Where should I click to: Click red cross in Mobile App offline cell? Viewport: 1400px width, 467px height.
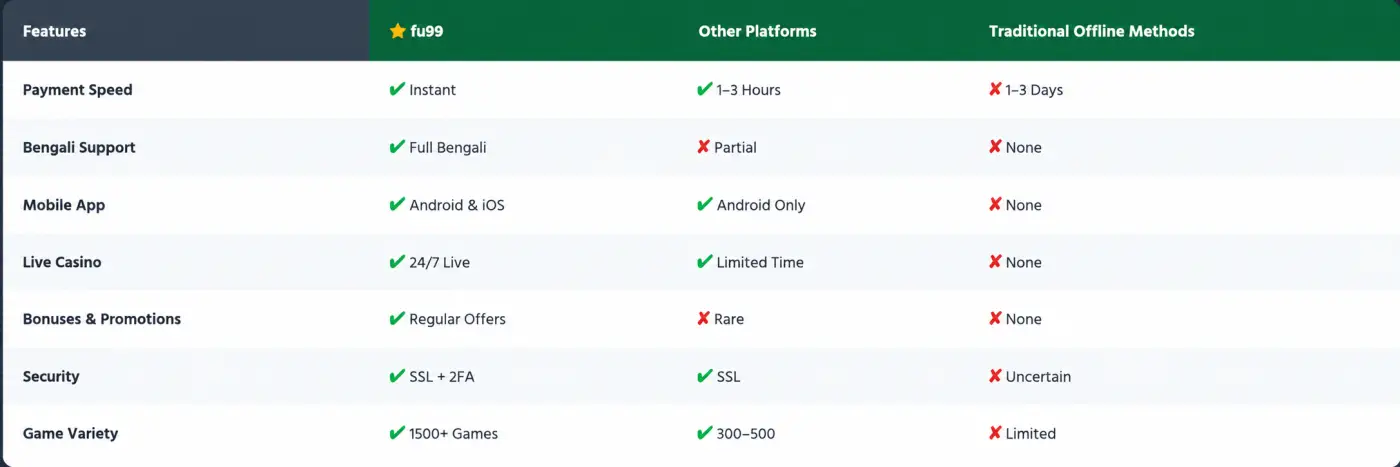point(995,204)
